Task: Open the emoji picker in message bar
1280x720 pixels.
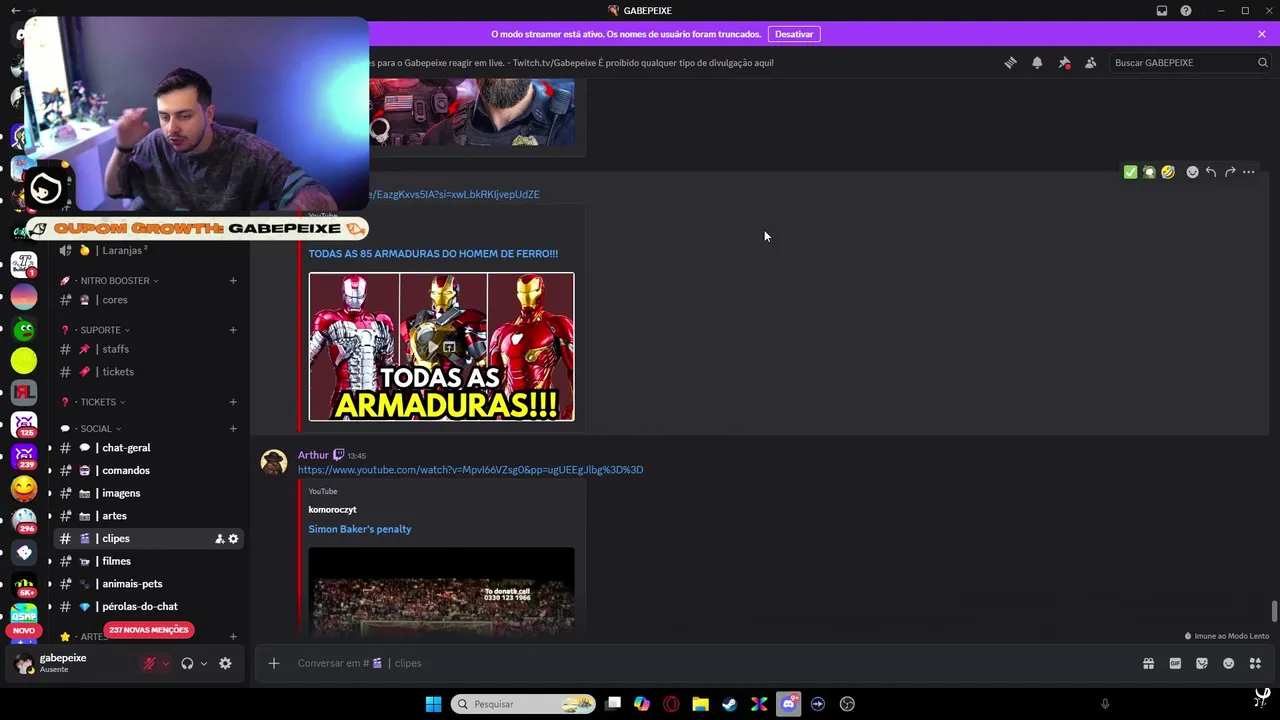Action: [x=1229, y=663]
